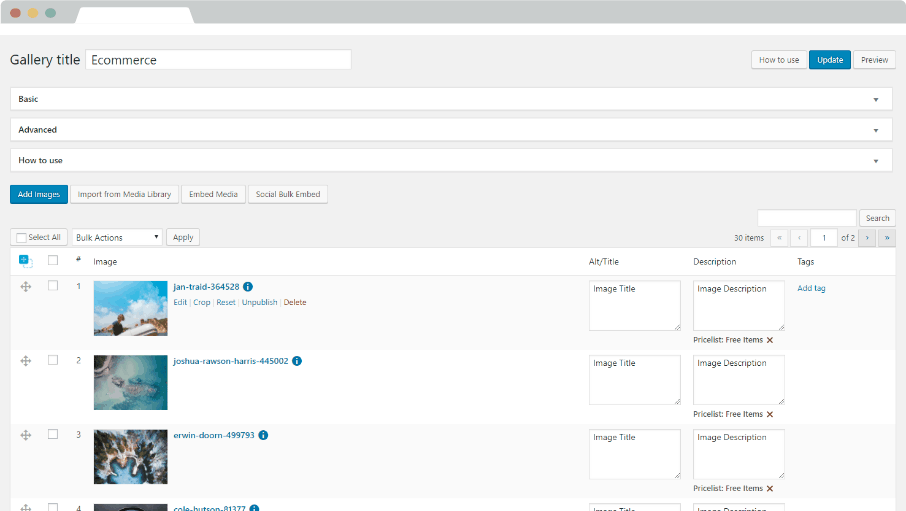Viewport: 906px width, 511px height.
Task: Check the Select All checkbox
Action: pyautogui.click(x=21, y=238)
